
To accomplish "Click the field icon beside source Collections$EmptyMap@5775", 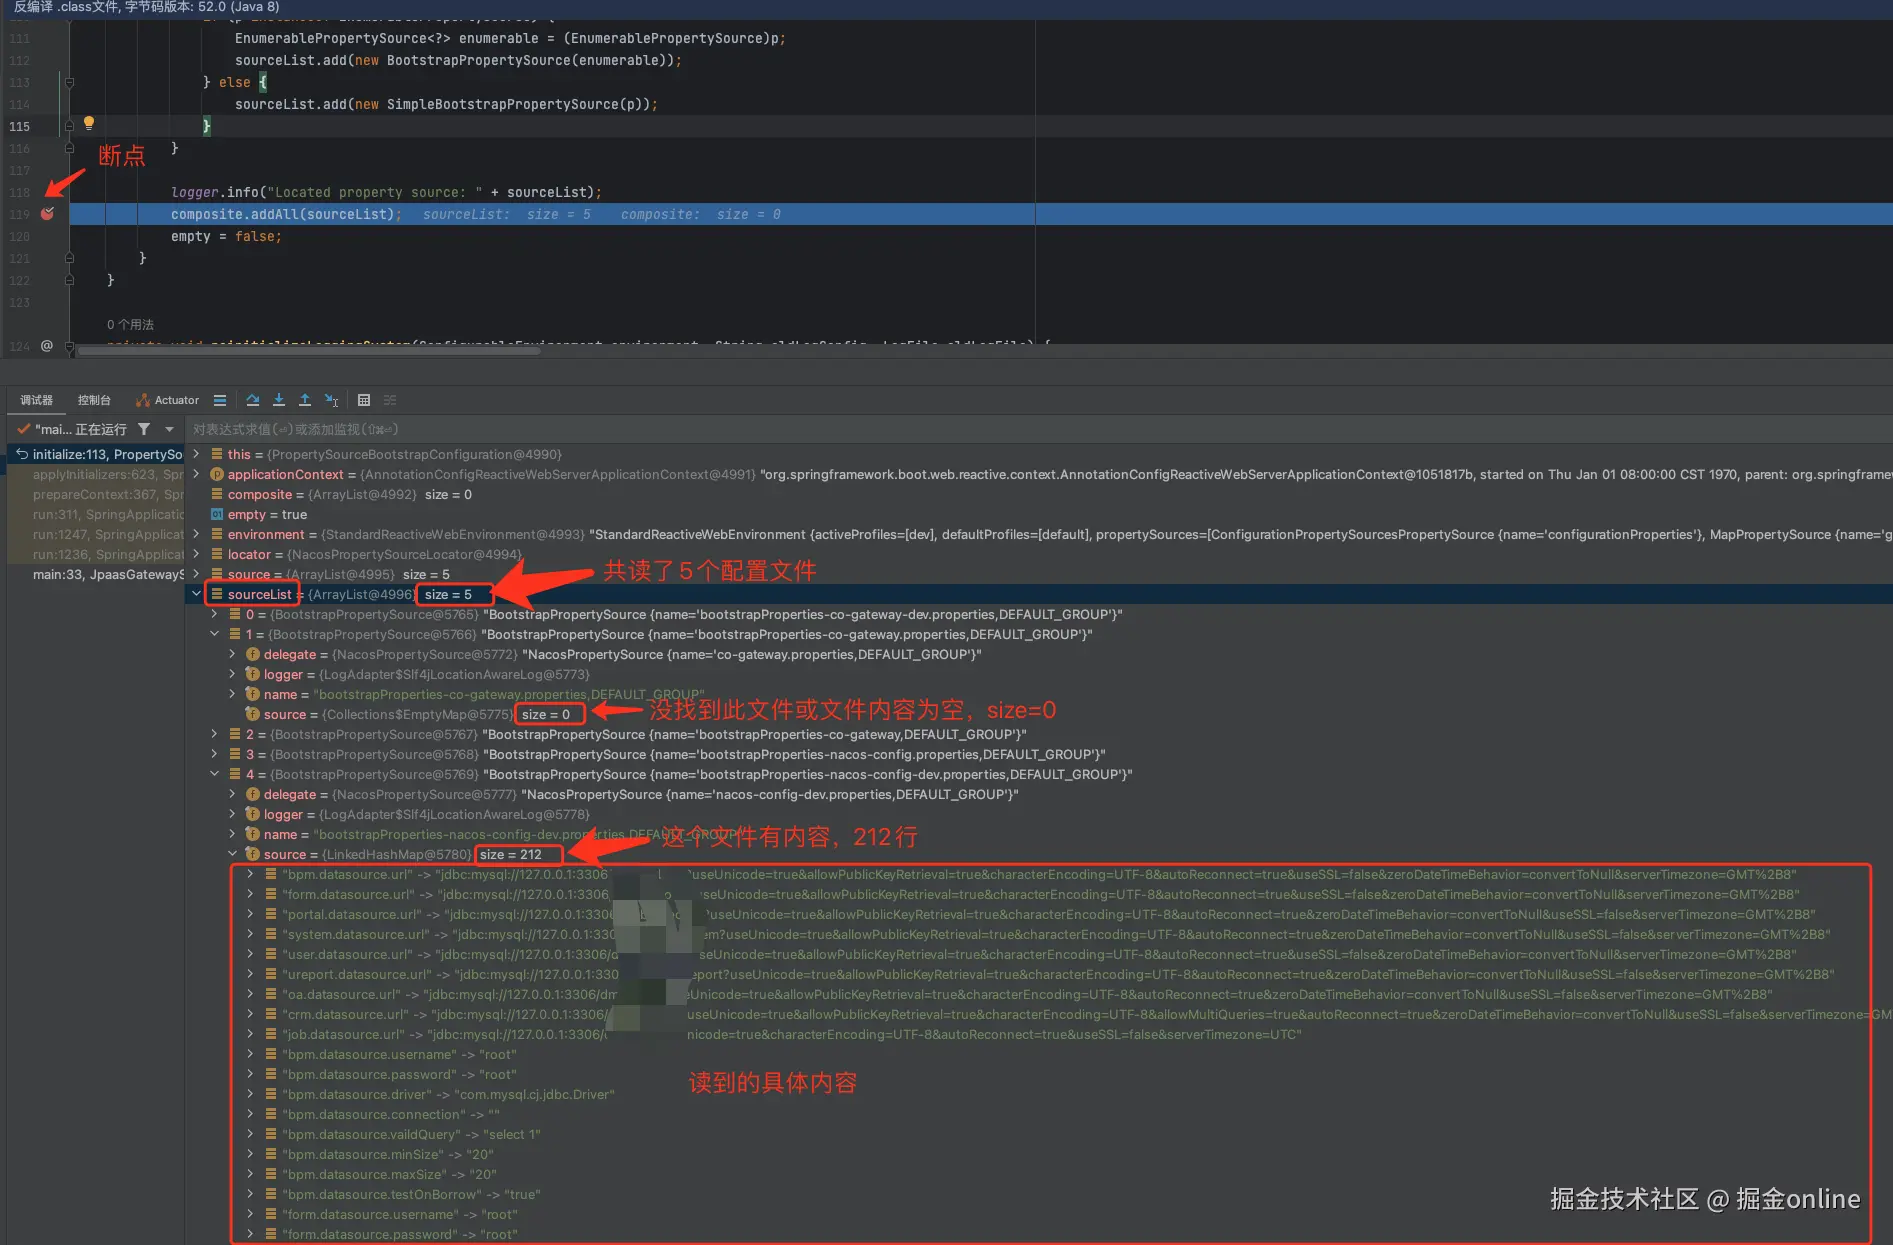I will tap(253, 714).
